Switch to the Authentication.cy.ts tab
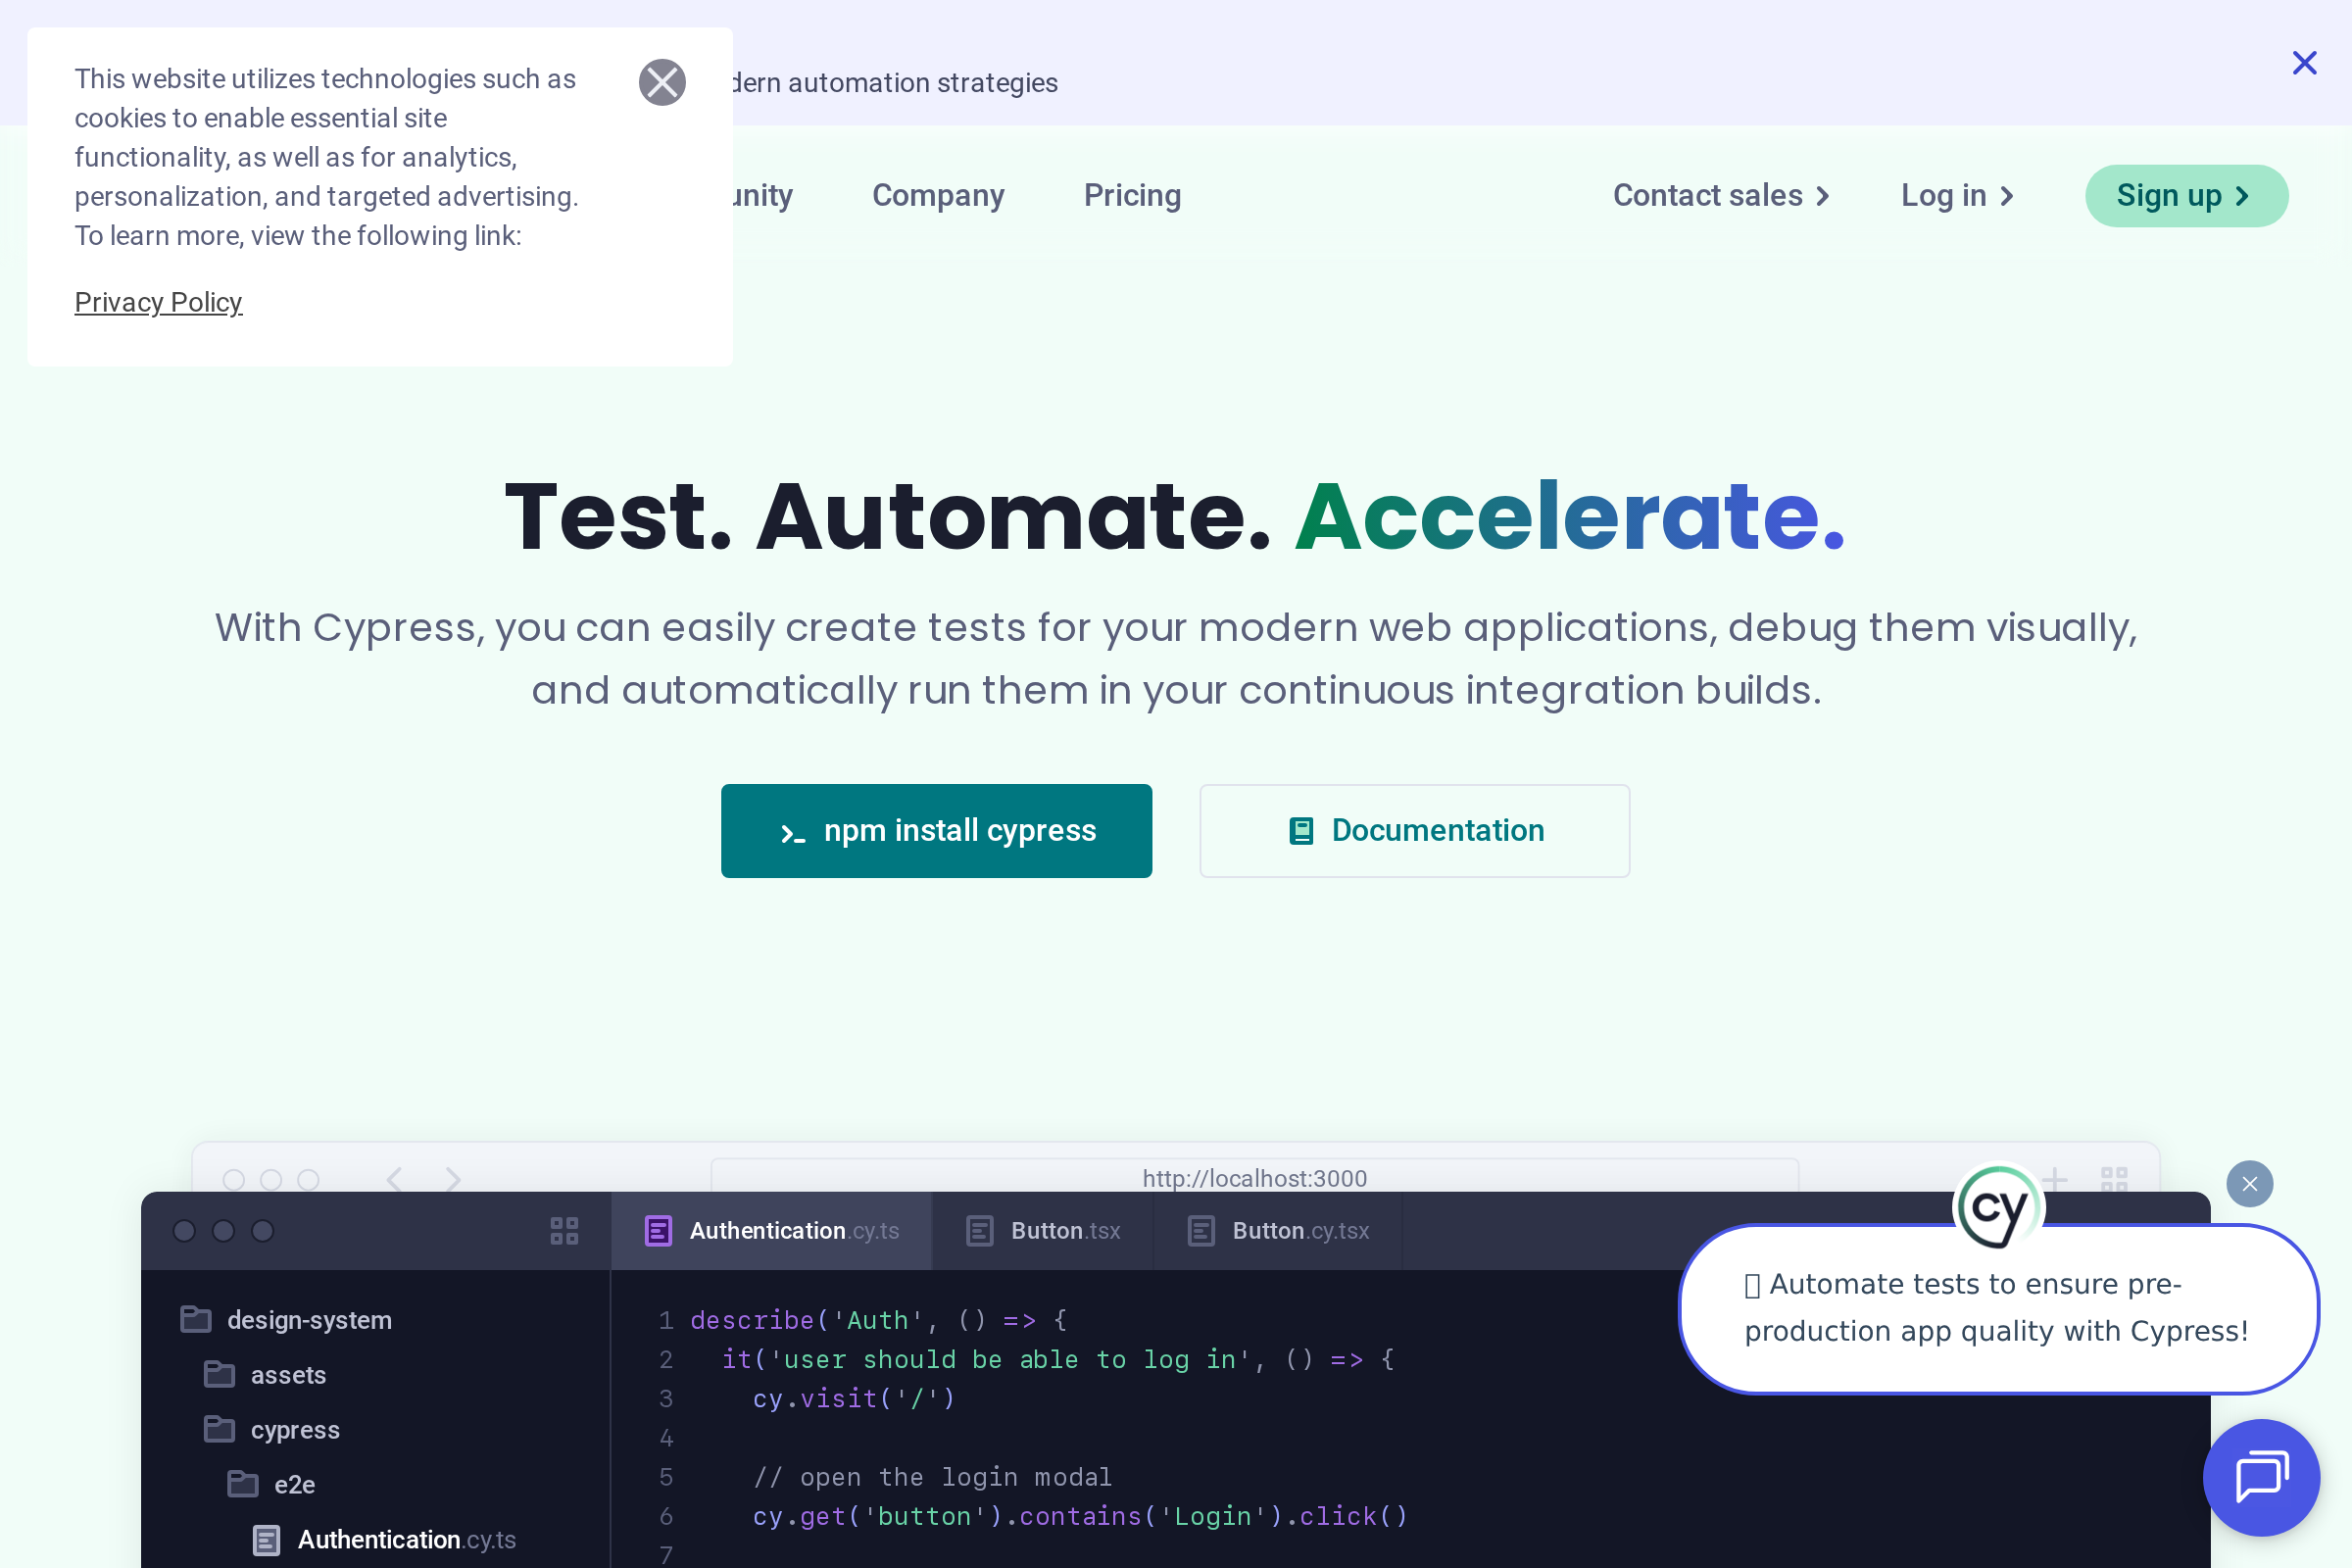 (771, 1231)
